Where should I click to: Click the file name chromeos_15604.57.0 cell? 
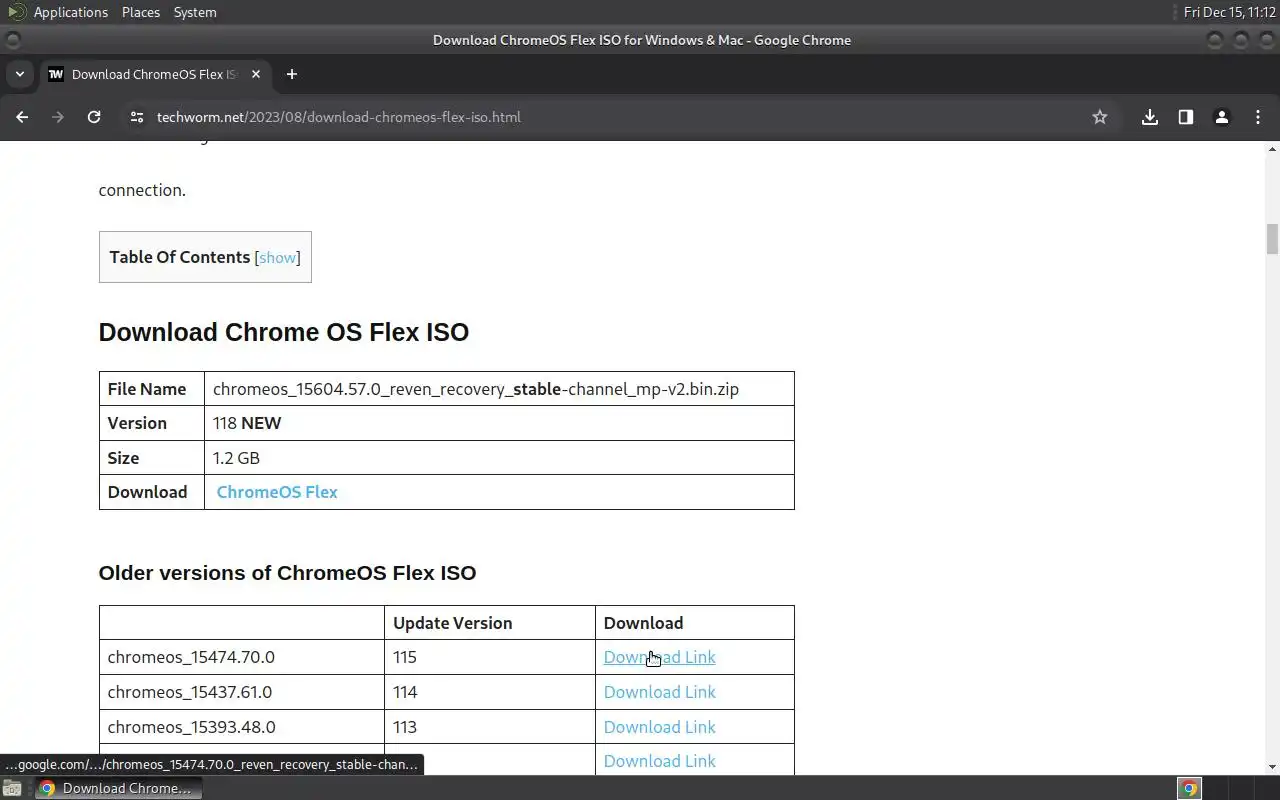point(499,389)
